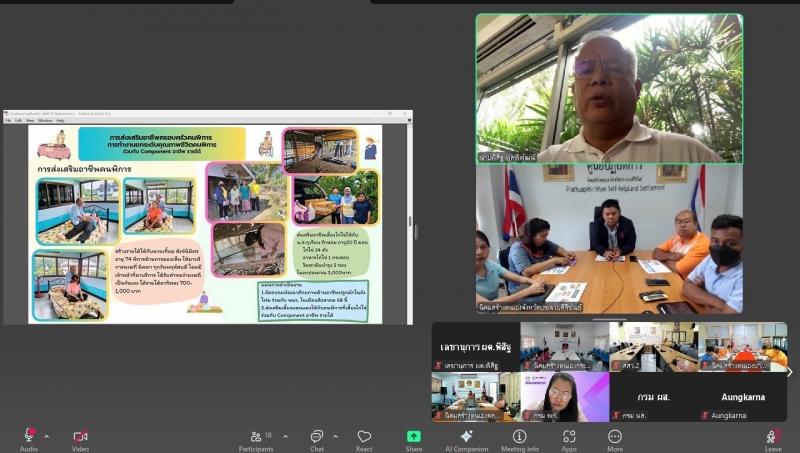Viewport: 800px width, 453px height.
Task: Open Help menu in shared Acrobat window
Action: click(x=60, y=120)
